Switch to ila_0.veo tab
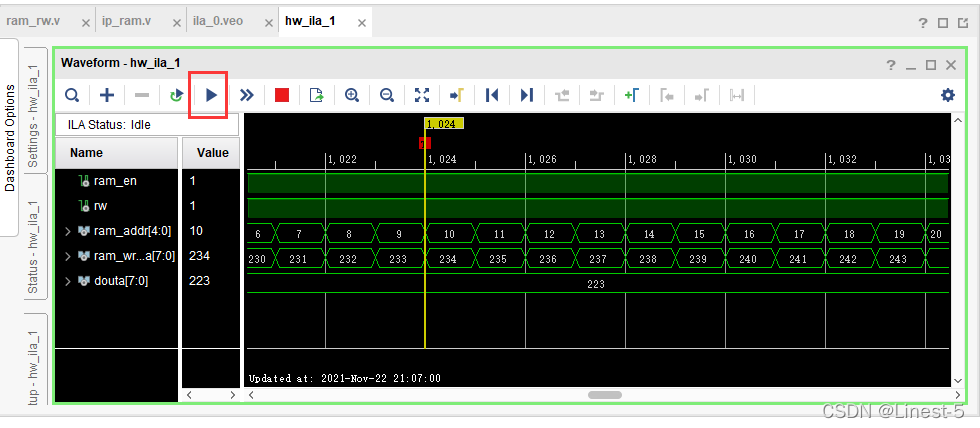The width and height of the screenshot is (980, 428). (218, 21)
